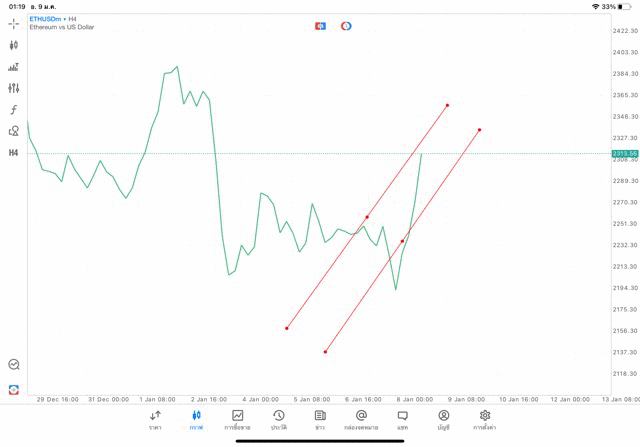Image resolution: width=640 pixels, height=447 pixels.
Task: Open the ข่าว (News) tab
Action: (320, 420)
